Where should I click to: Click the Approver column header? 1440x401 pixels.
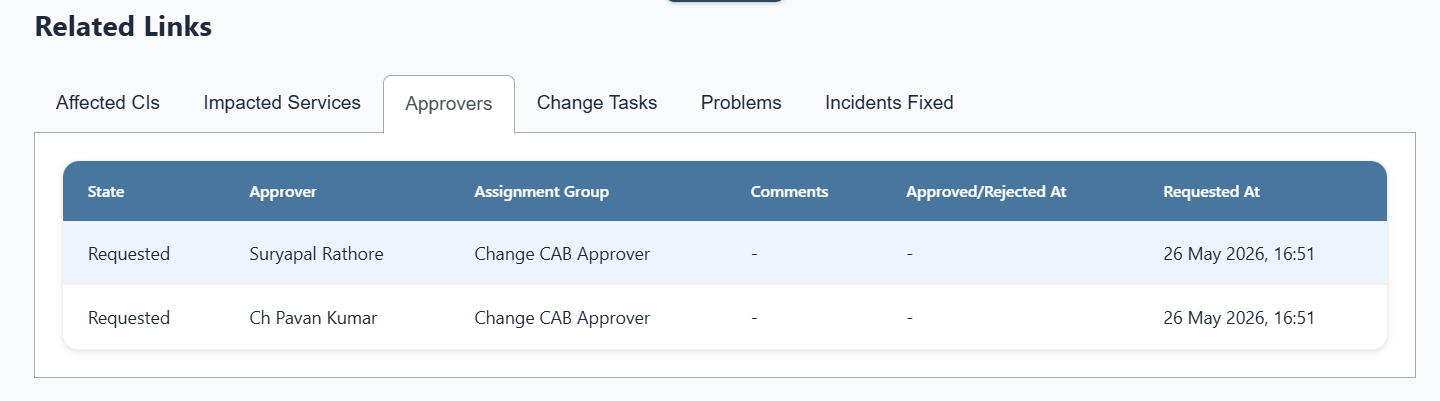283,192
